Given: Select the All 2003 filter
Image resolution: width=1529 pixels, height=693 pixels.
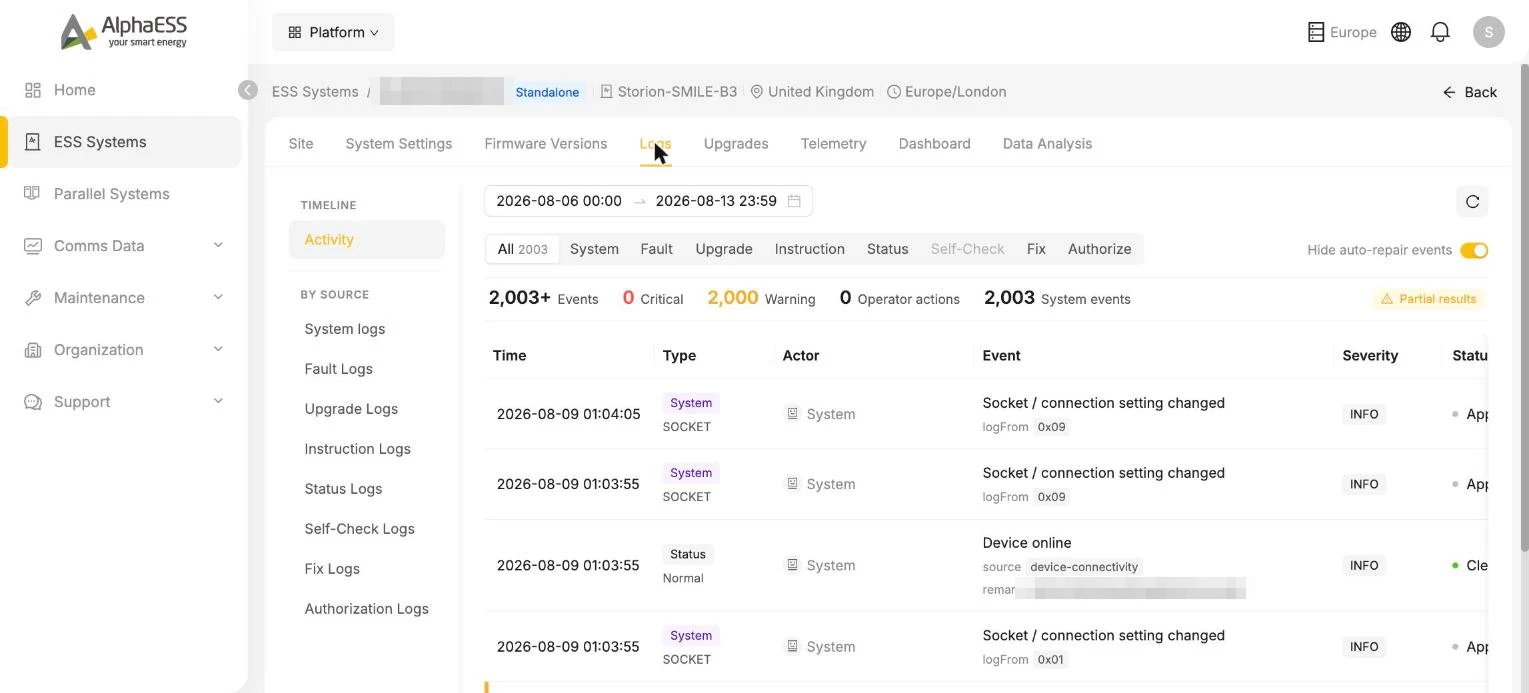Looking at the screenshot, I should point(522,249).
